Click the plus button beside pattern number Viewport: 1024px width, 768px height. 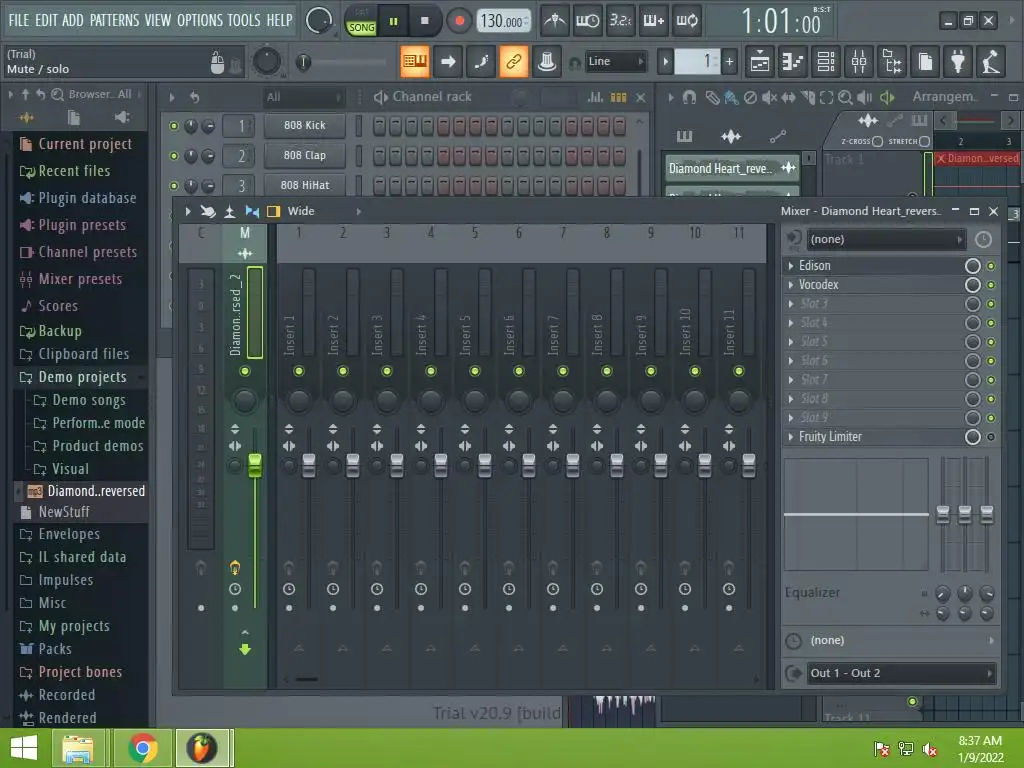click(x=729, y=62)
